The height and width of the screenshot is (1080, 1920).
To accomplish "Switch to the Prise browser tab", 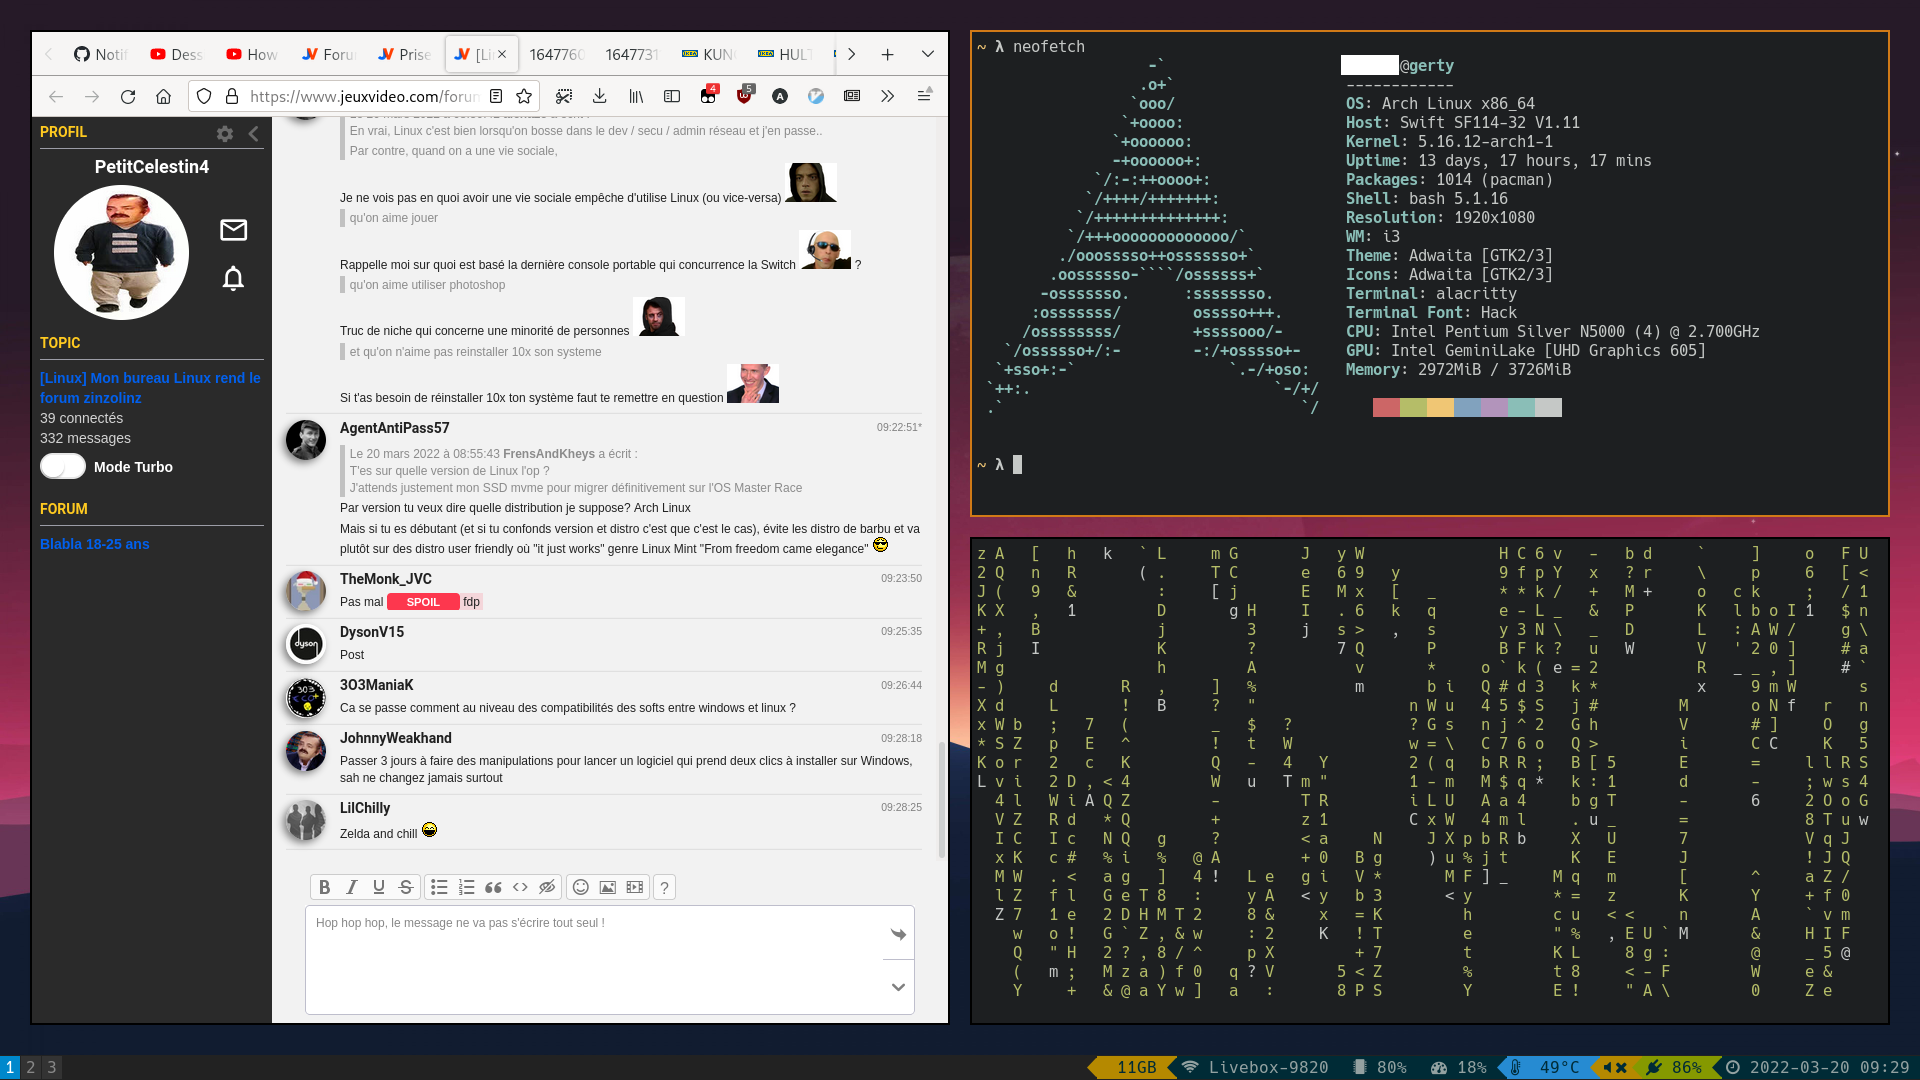I will (405, 54).
